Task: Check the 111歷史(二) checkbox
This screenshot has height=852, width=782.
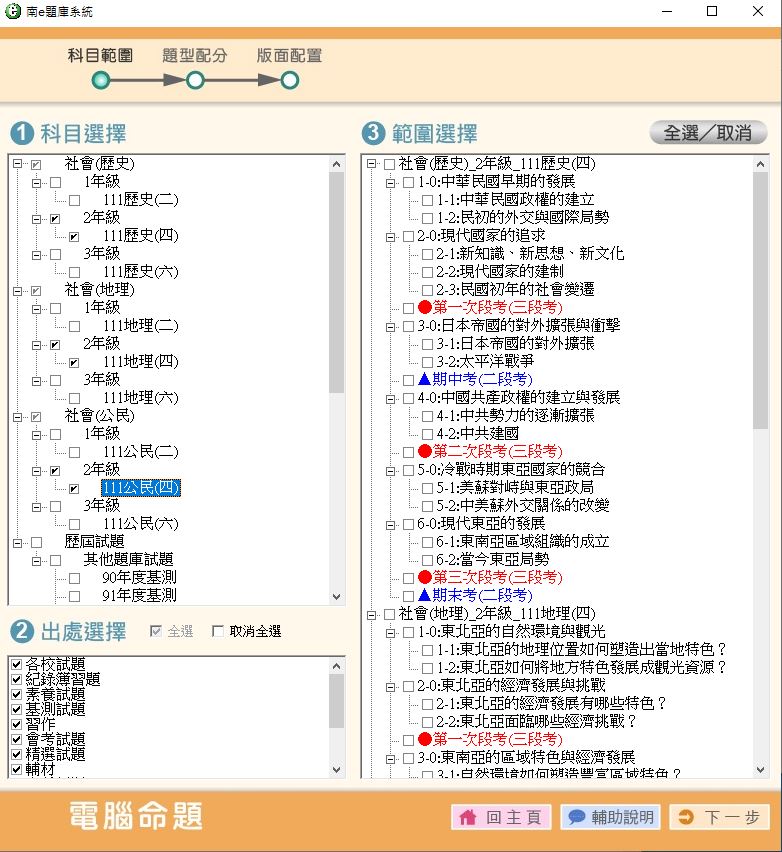Action: click(x=74, y=201)
